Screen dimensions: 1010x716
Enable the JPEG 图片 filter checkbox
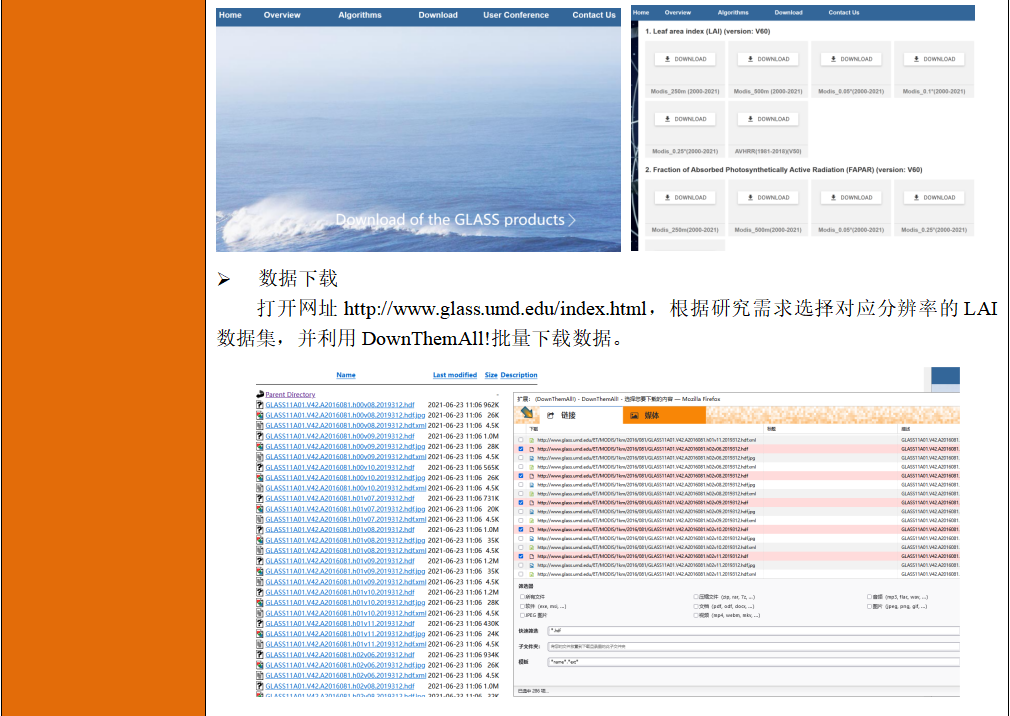click(x=521, y=614)
